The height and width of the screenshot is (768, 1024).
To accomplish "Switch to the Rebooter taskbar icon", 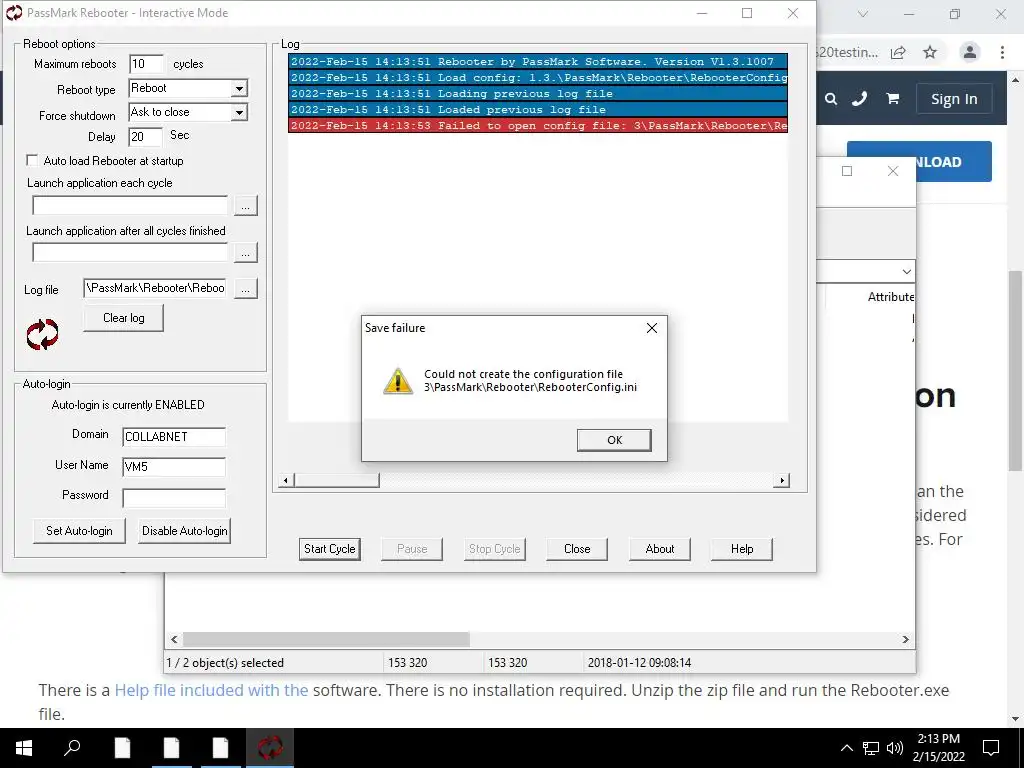I will pos(270,748).
